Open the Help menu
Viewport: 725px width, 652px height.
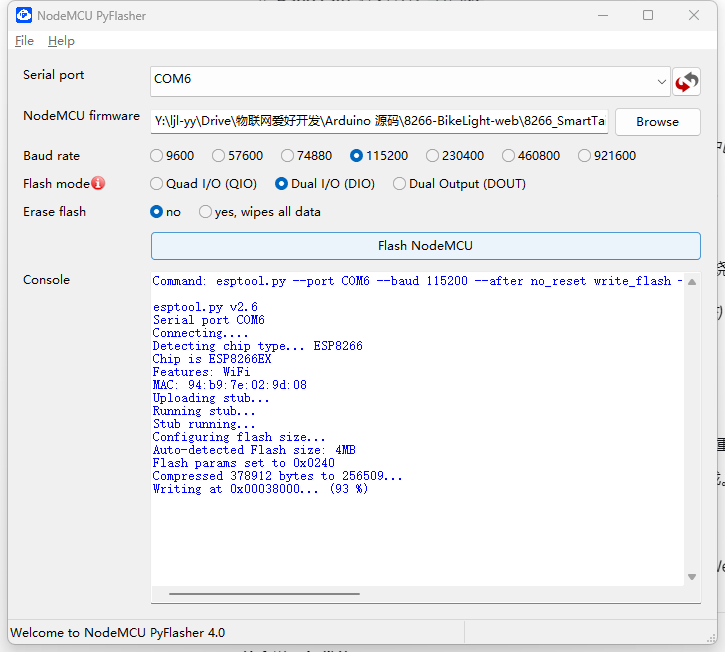point(61,41)
